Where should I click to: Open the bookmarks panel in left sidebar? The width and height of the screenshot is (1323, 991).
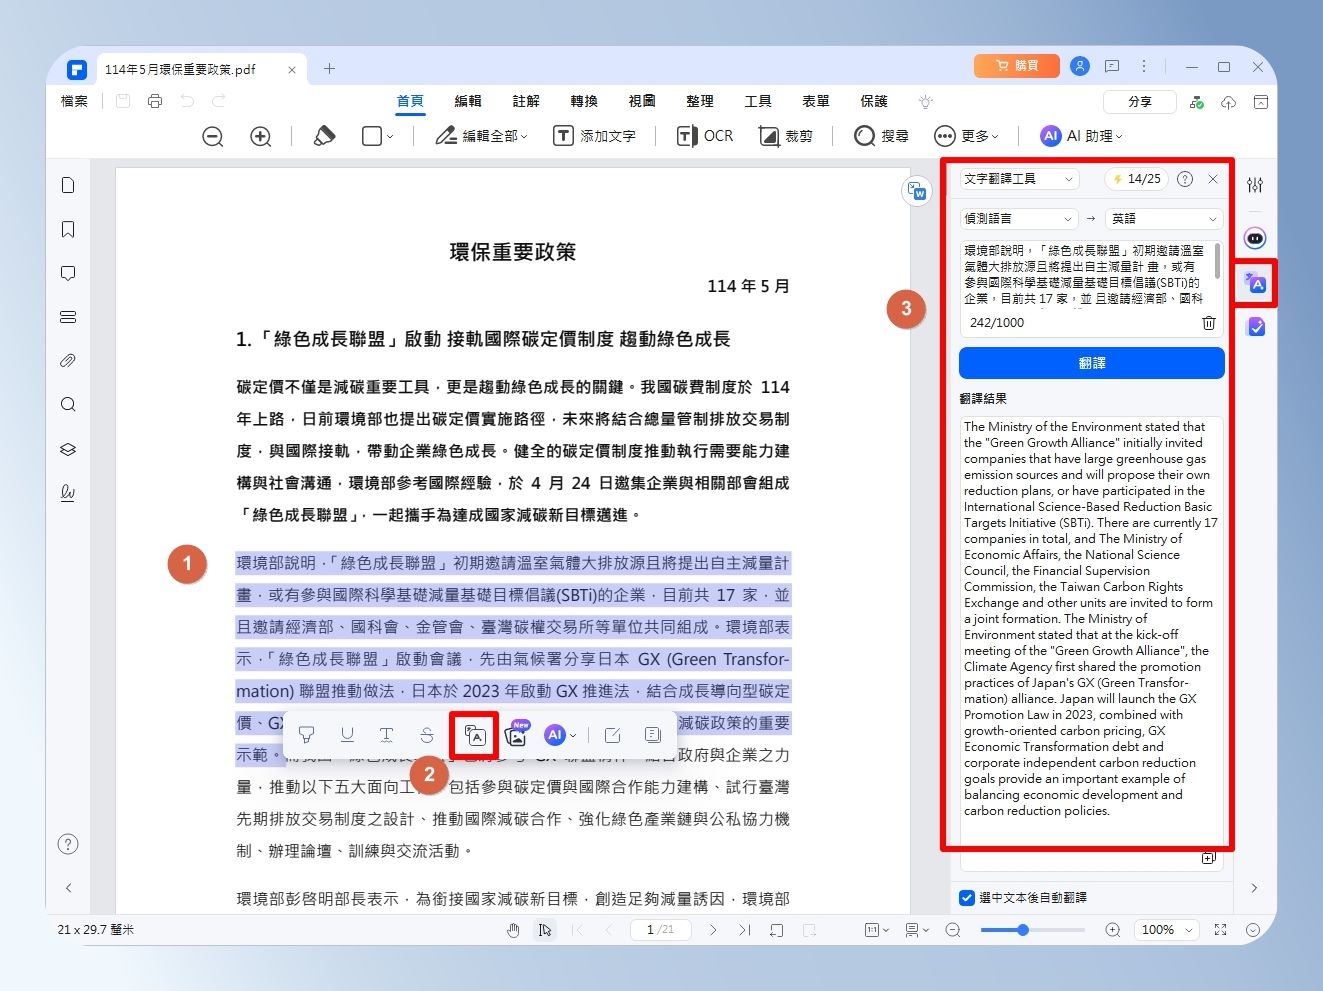point(68,229)
